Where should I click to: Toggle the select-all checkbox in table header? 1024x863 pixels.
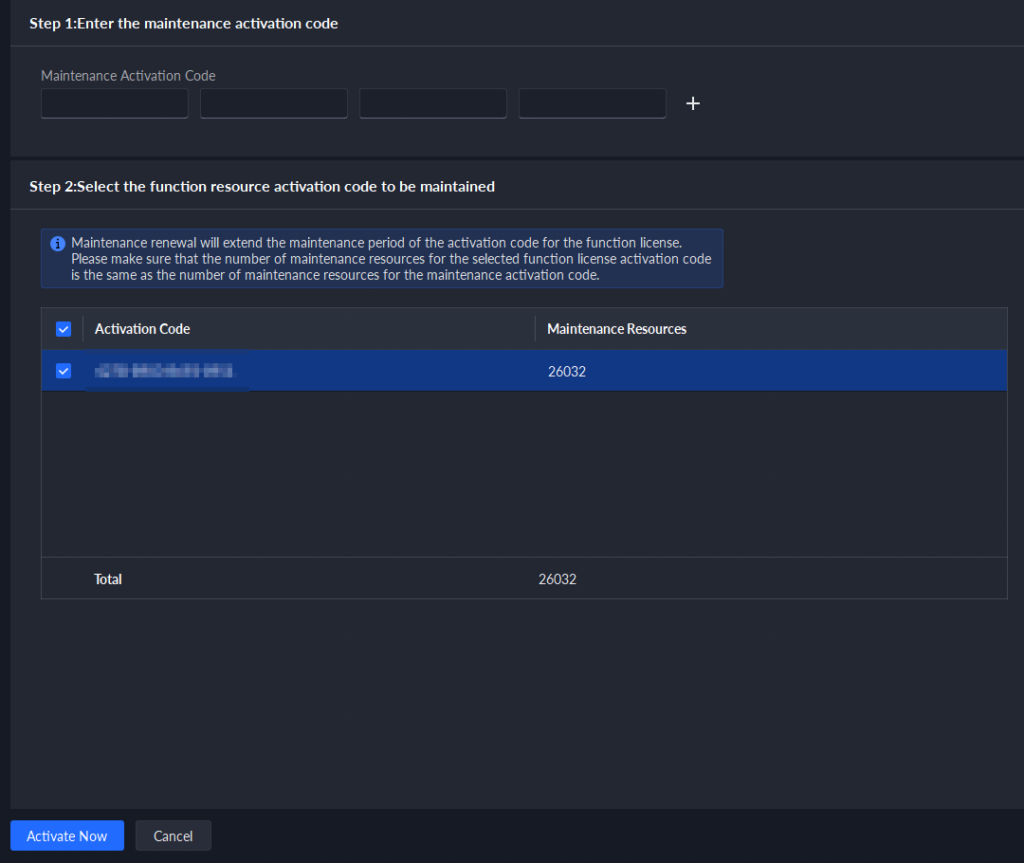64,329
